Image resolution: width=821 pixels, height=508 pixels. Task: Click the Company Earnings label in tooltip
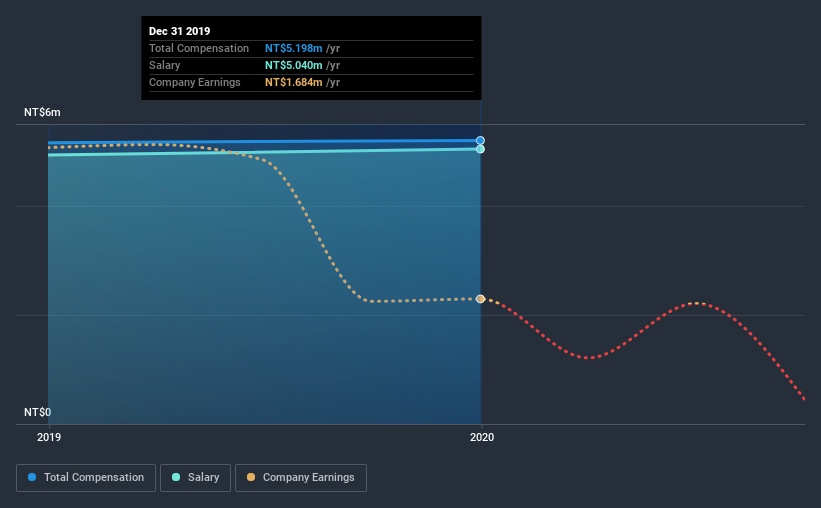195,82
